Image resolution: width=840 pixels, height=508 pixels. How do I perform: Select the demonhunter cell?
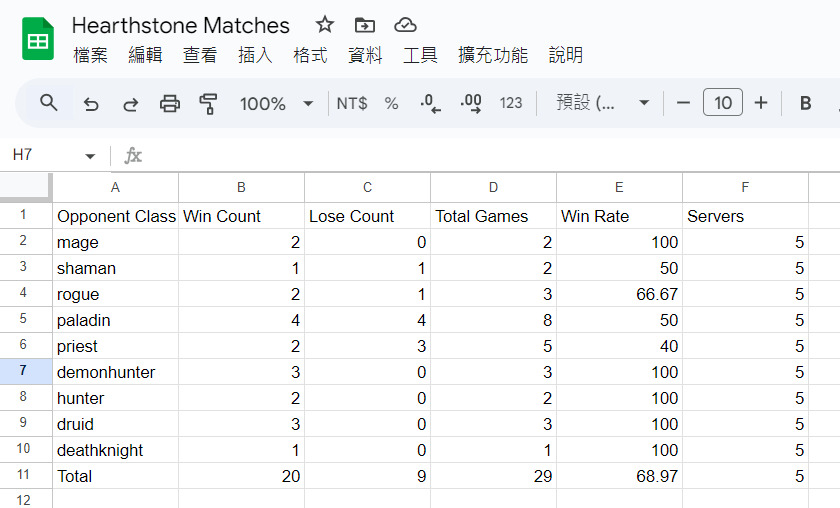[115, 372]
